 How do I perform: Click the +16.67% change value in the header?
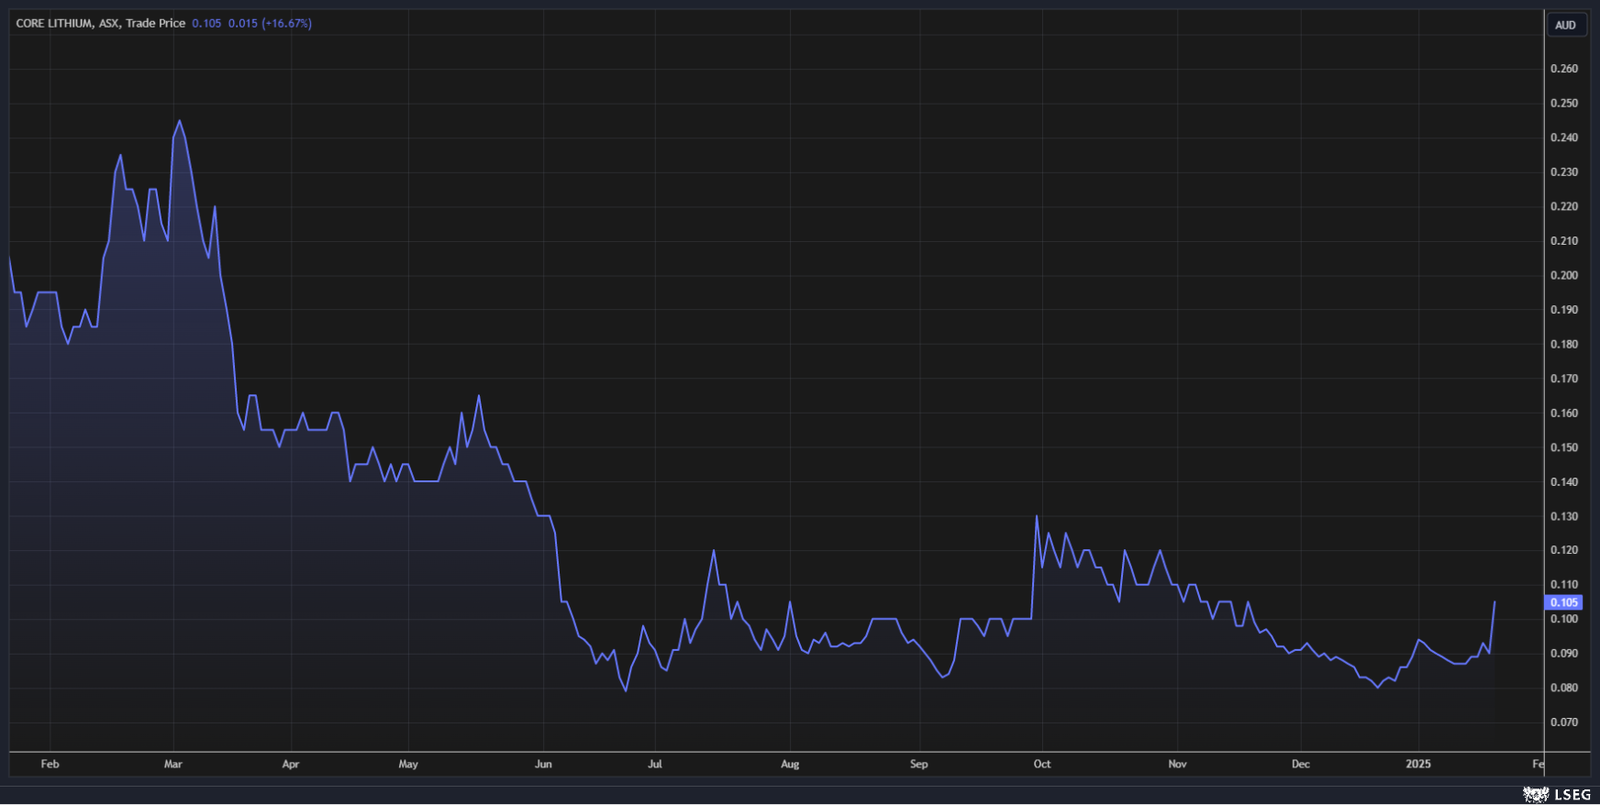coord(287,23)
